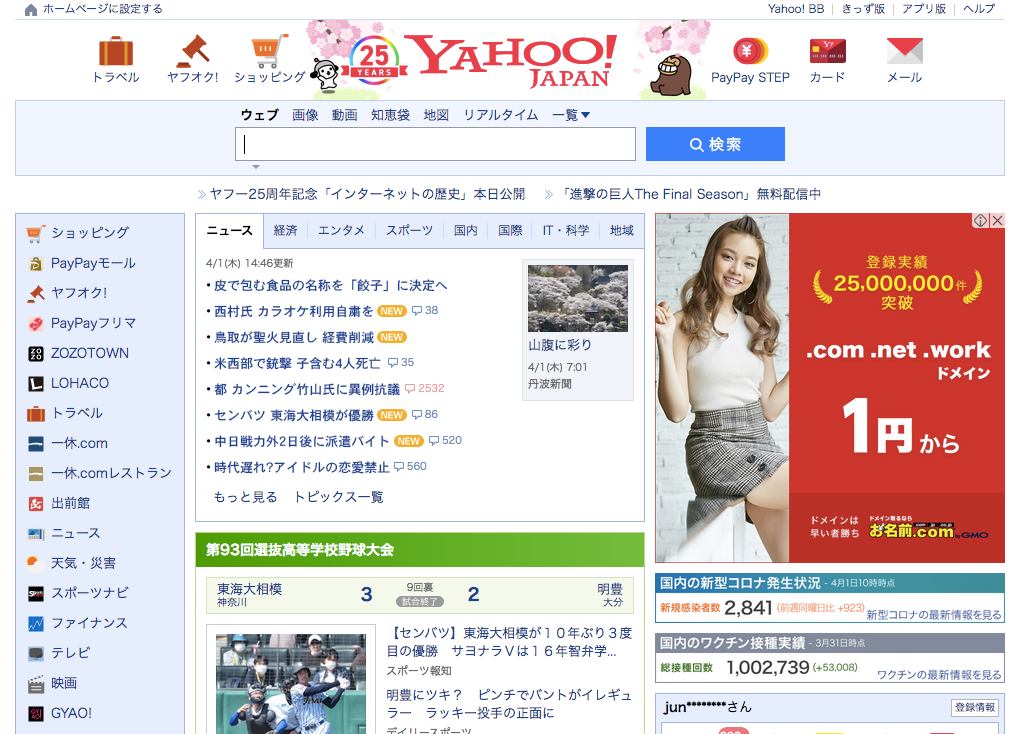Viewport: 1022px width, 734px height.
Task: Open the PayPay STEP icon
Action: click(750, 51)
